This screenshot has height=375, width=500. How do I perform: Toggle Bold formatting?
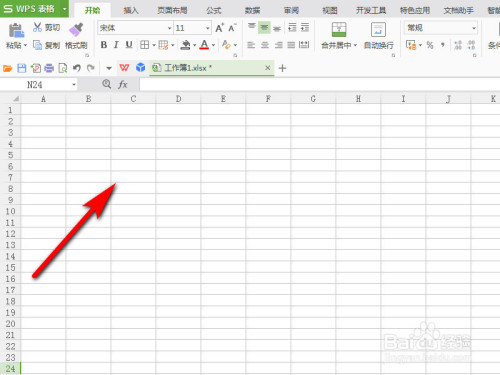(x=104, y=45)
